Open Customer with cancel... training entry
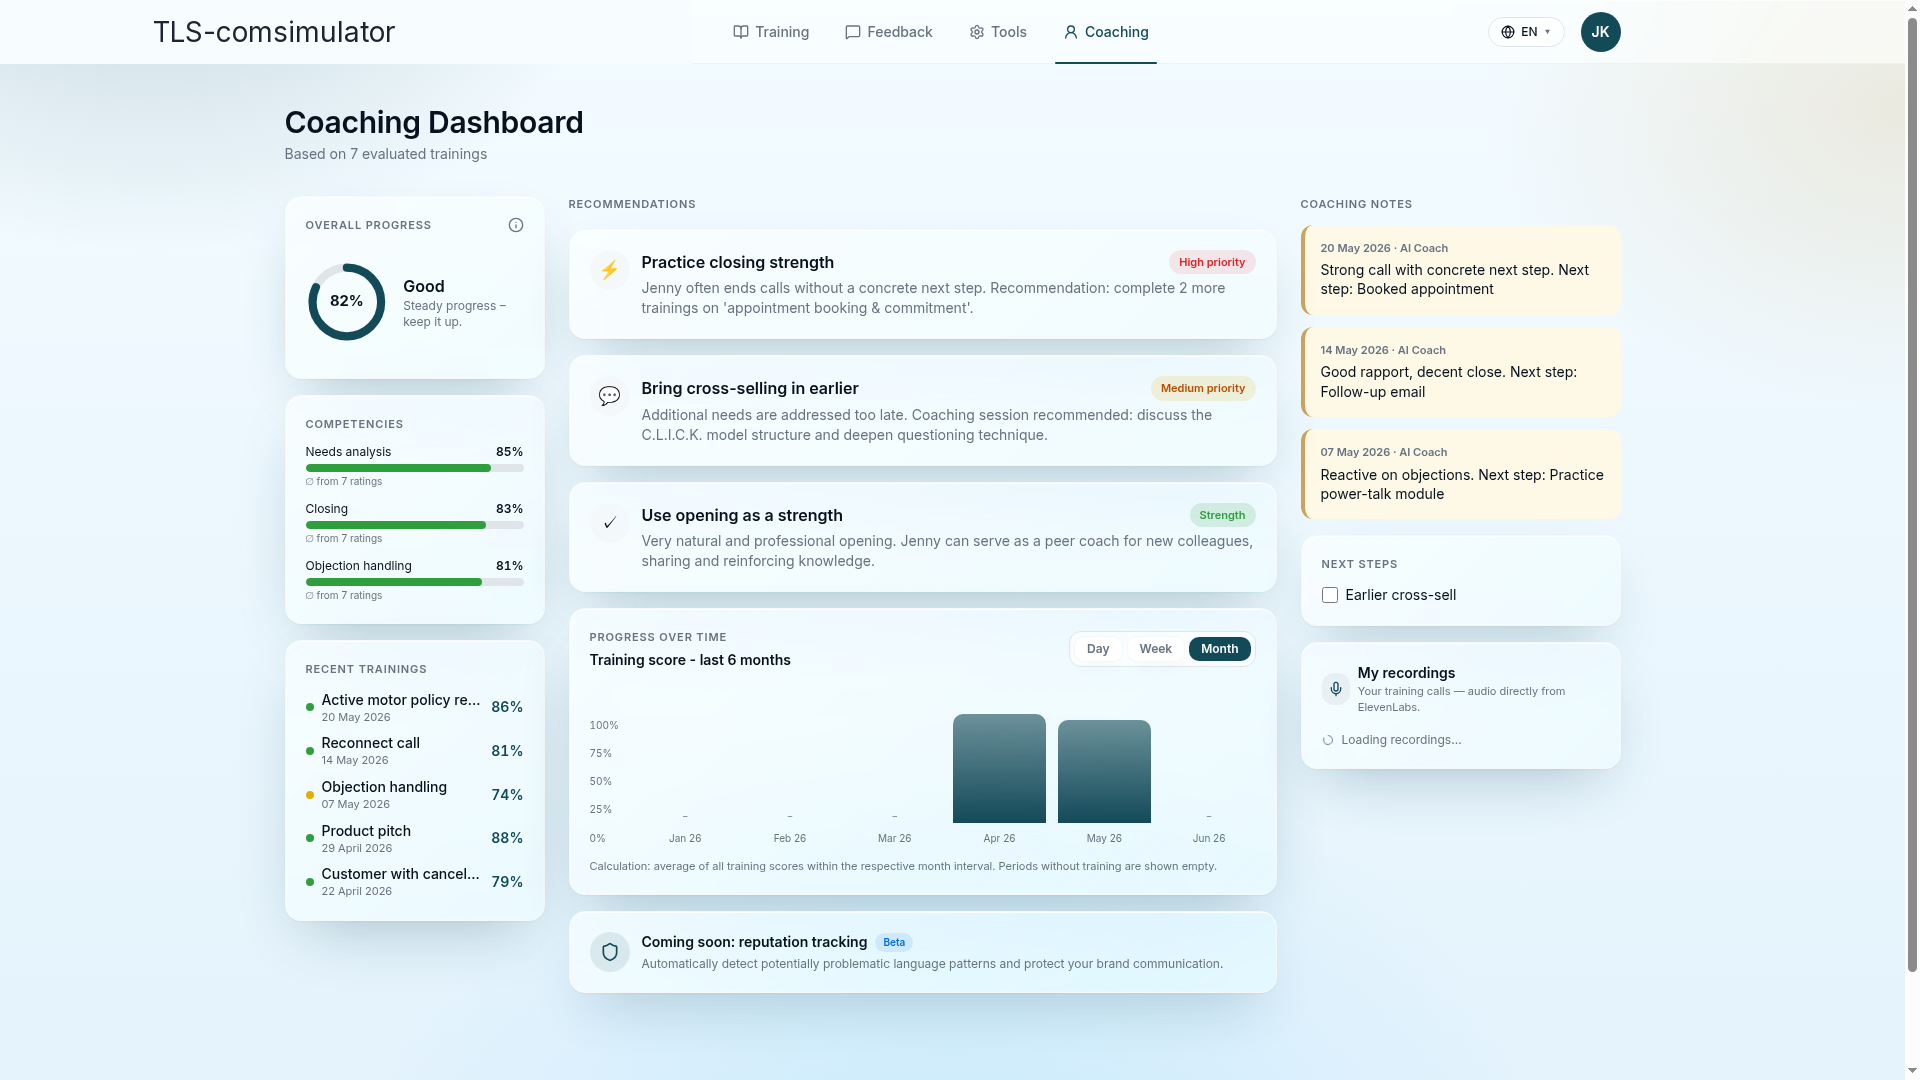This screenshot has width=1920, height=1080. point(414,882)
